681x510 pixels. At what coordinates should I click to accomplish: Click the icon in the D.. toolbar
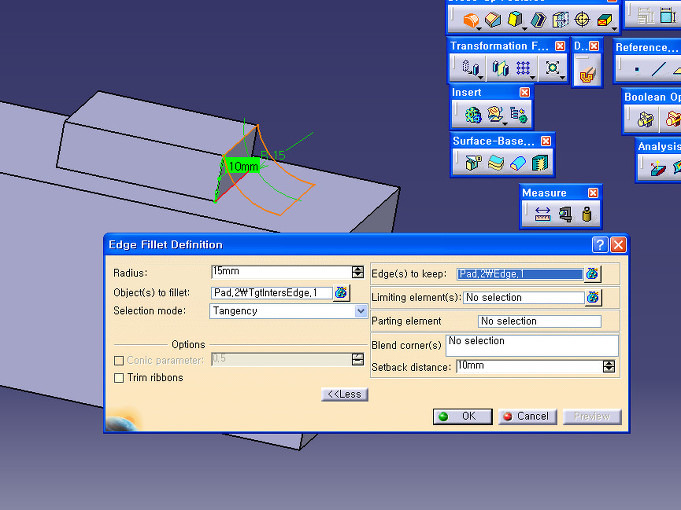point(587,74)
